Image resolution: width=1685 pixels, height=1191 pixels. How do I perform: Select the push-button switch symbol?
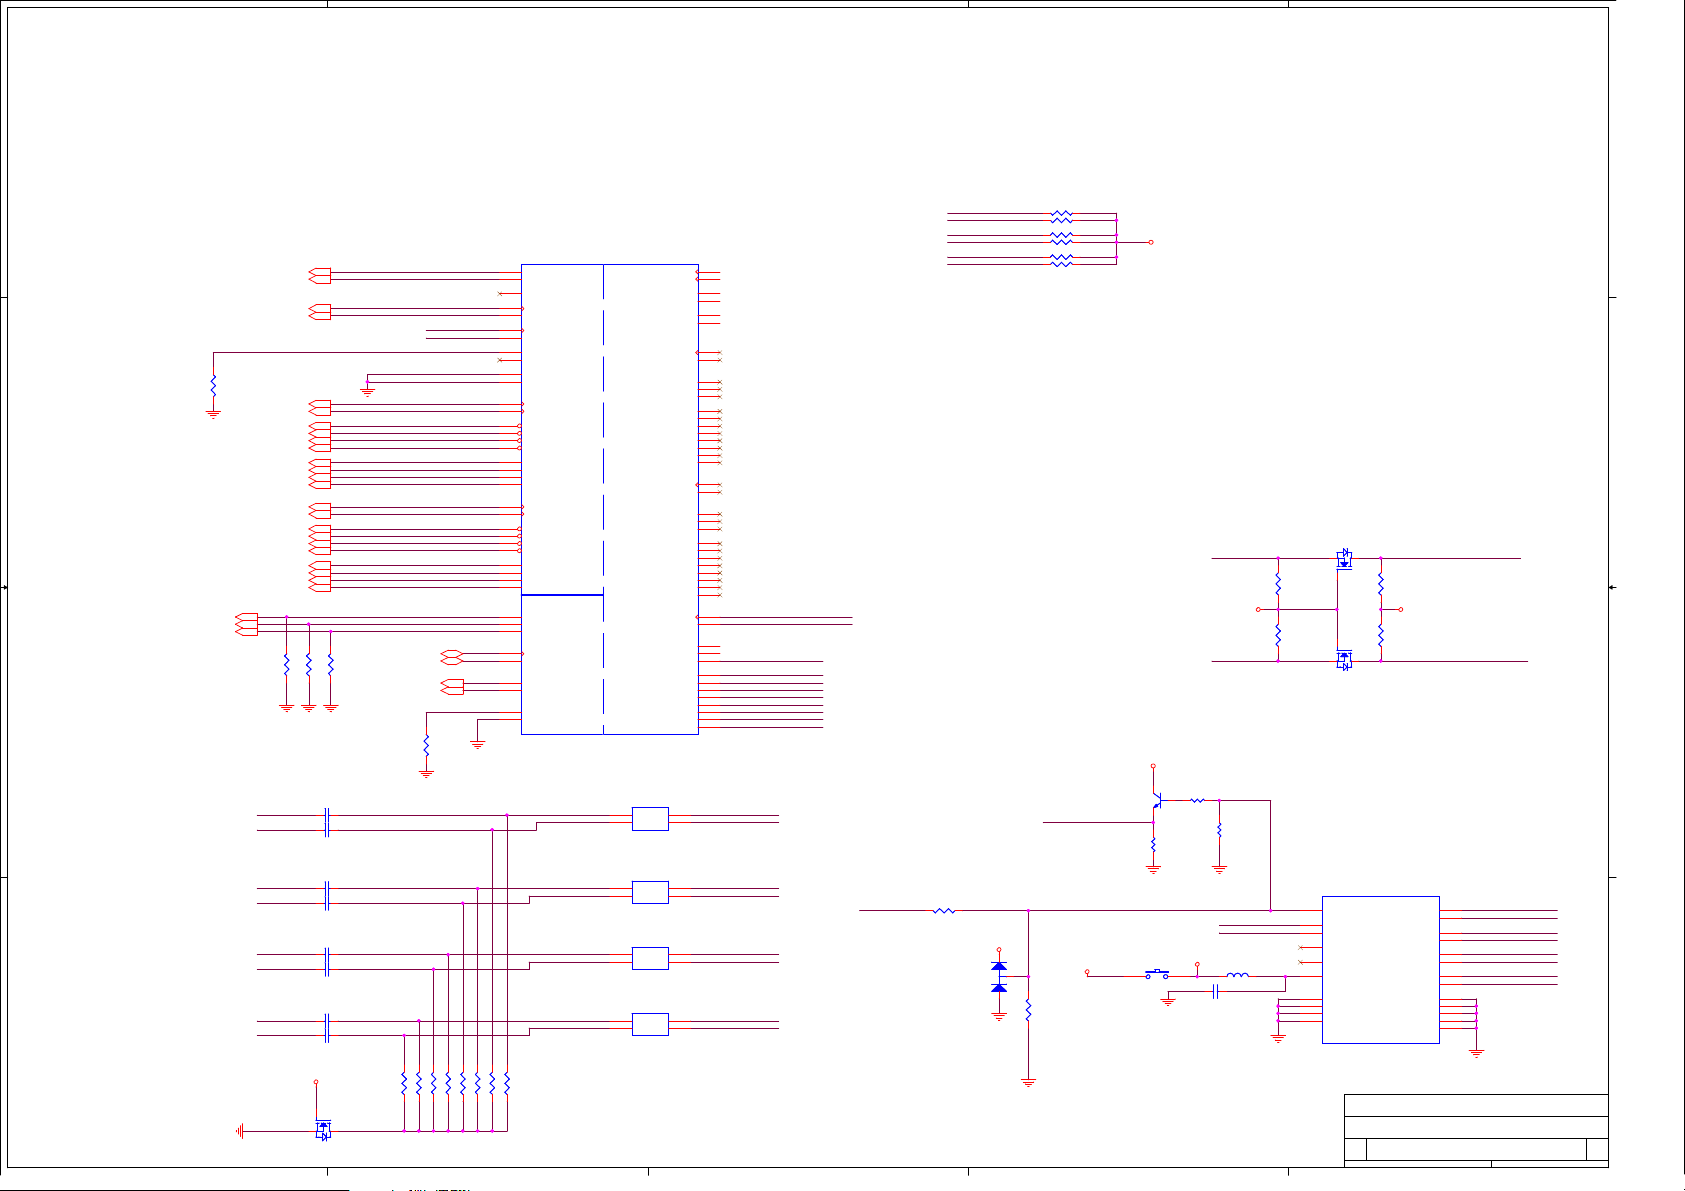(x=1157, y=973)
